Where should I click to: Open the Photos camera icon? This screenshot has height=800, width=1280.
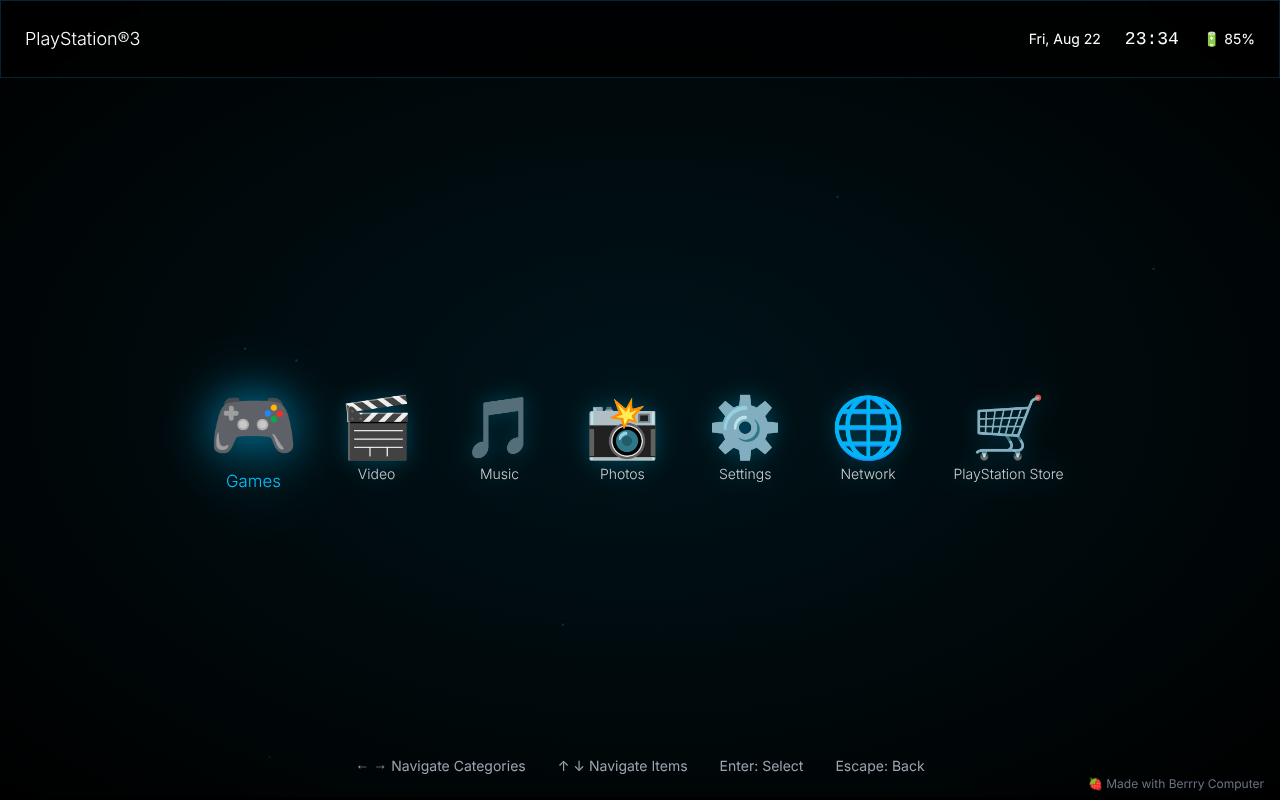coord(622,427)
